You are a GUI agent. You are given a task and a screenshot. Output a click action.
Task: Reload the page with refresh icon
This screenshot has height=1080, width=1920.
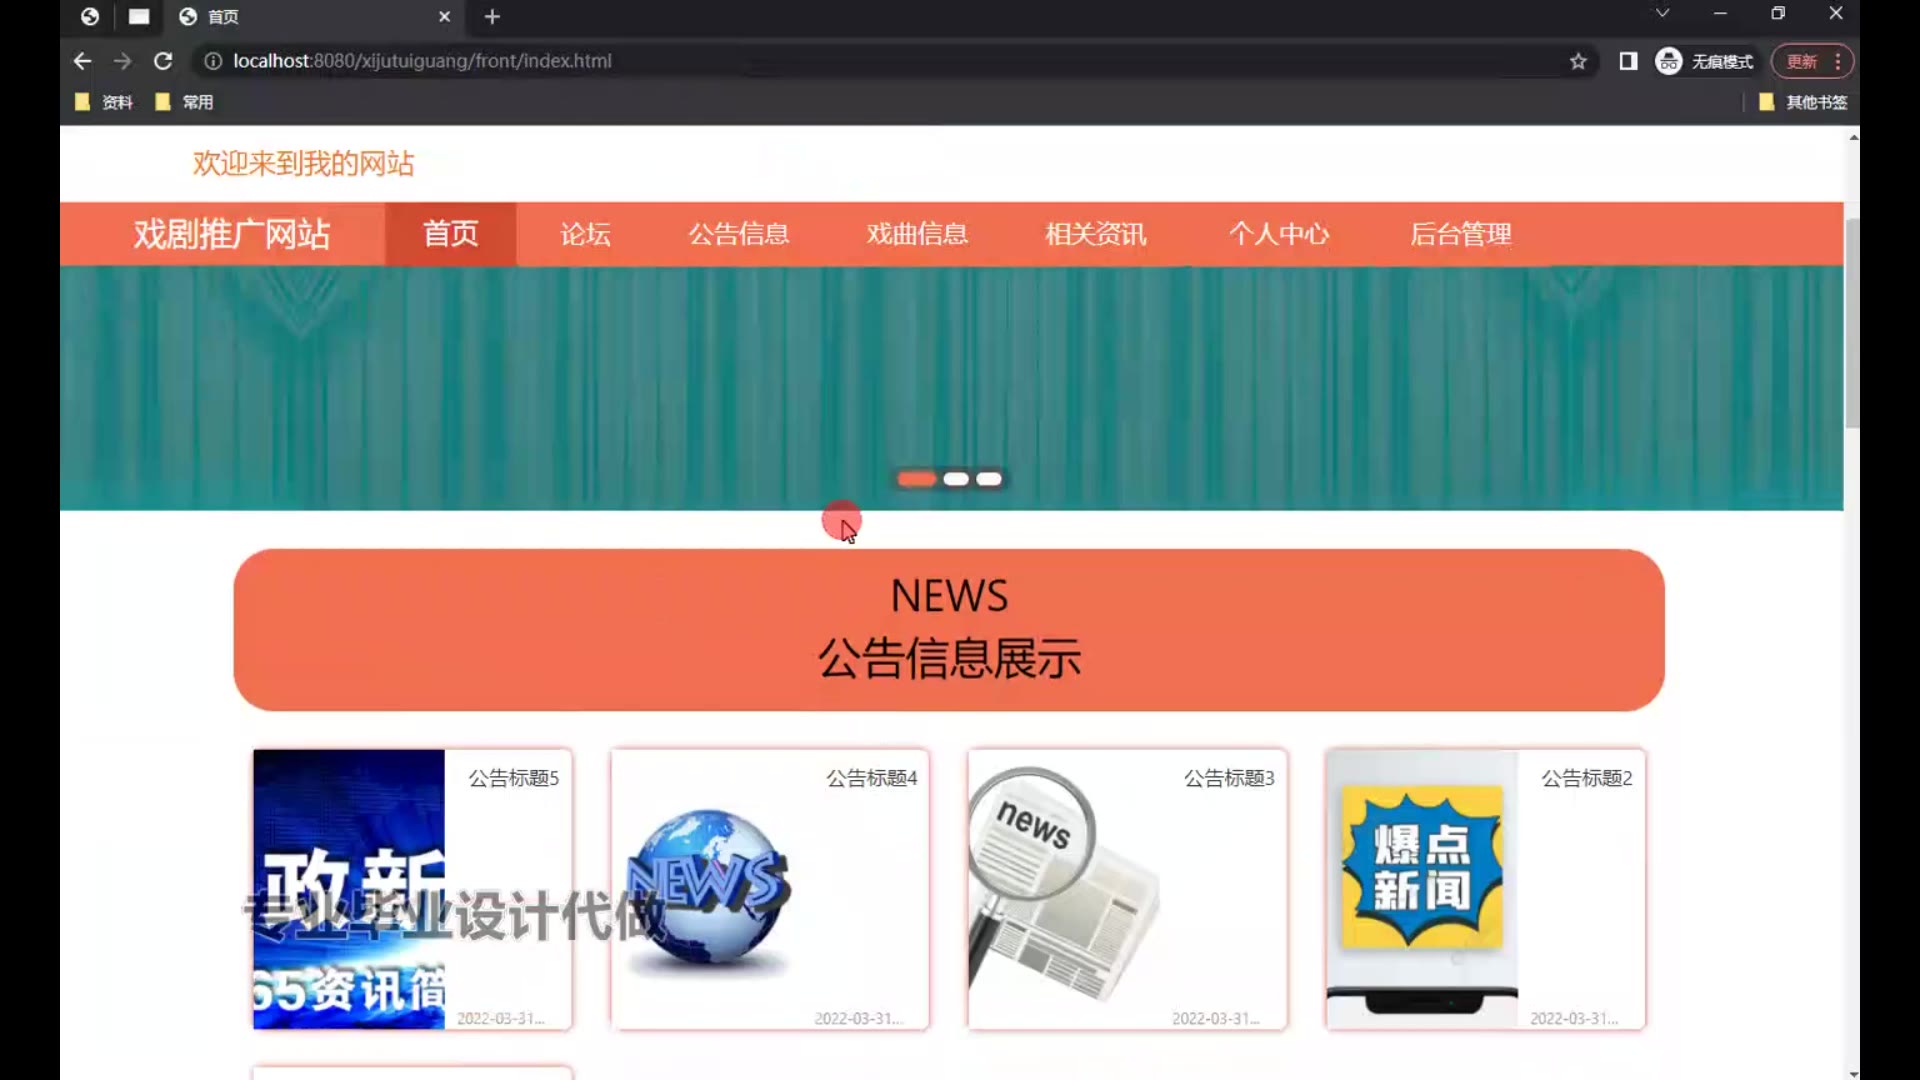coord(163,61)
